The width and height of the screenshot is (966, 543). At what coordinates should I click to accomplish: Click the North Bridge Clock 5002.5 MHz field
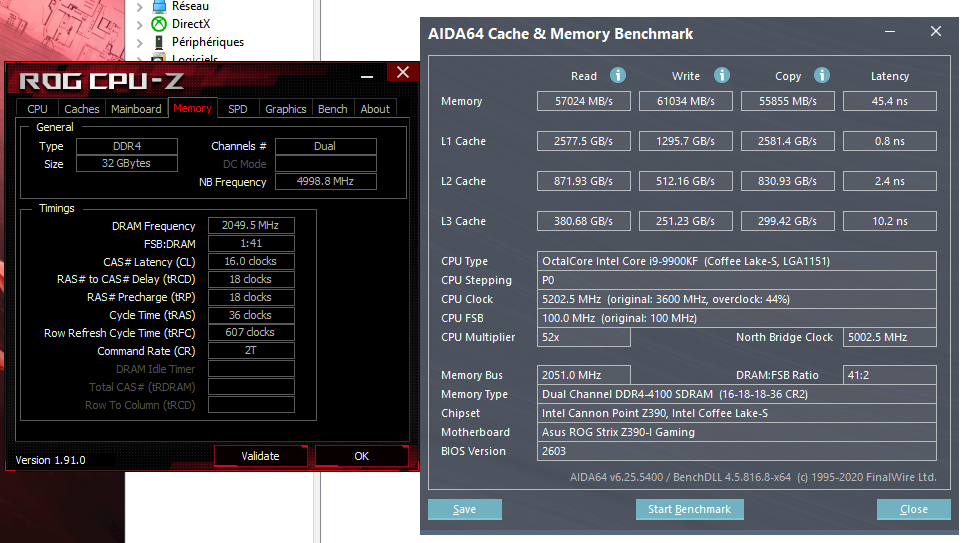[890, 337]
